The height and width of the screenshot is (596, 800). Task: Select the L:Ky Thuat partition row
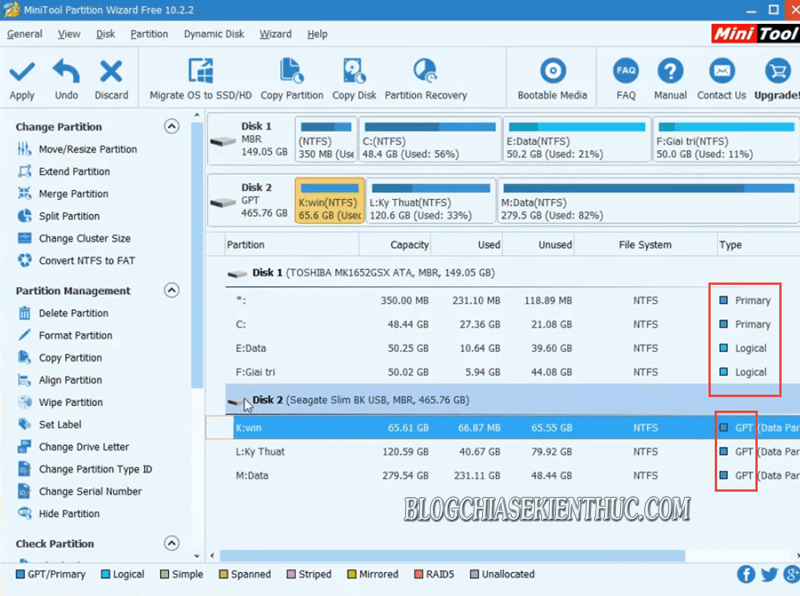pos(512,452)
